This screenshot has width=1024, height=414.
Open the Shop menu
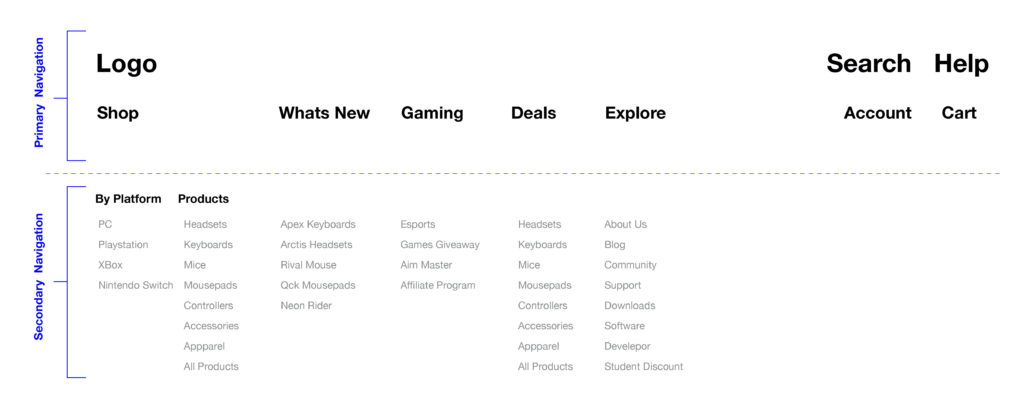coord(117,113)
